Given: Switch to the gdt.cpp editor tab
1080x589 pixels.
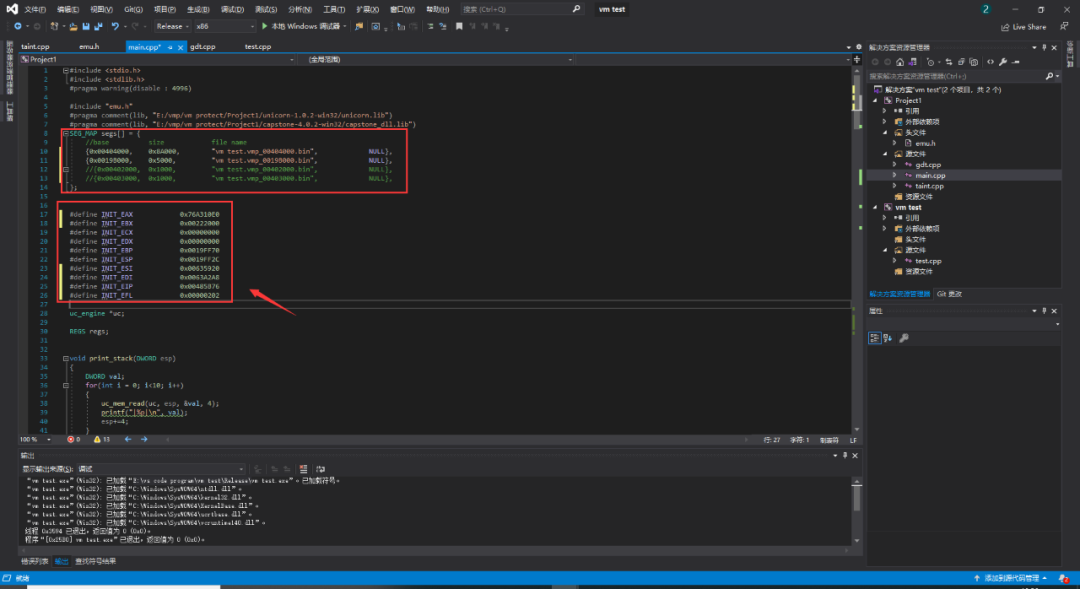Looking at the screenshot, I should [202, 47].
